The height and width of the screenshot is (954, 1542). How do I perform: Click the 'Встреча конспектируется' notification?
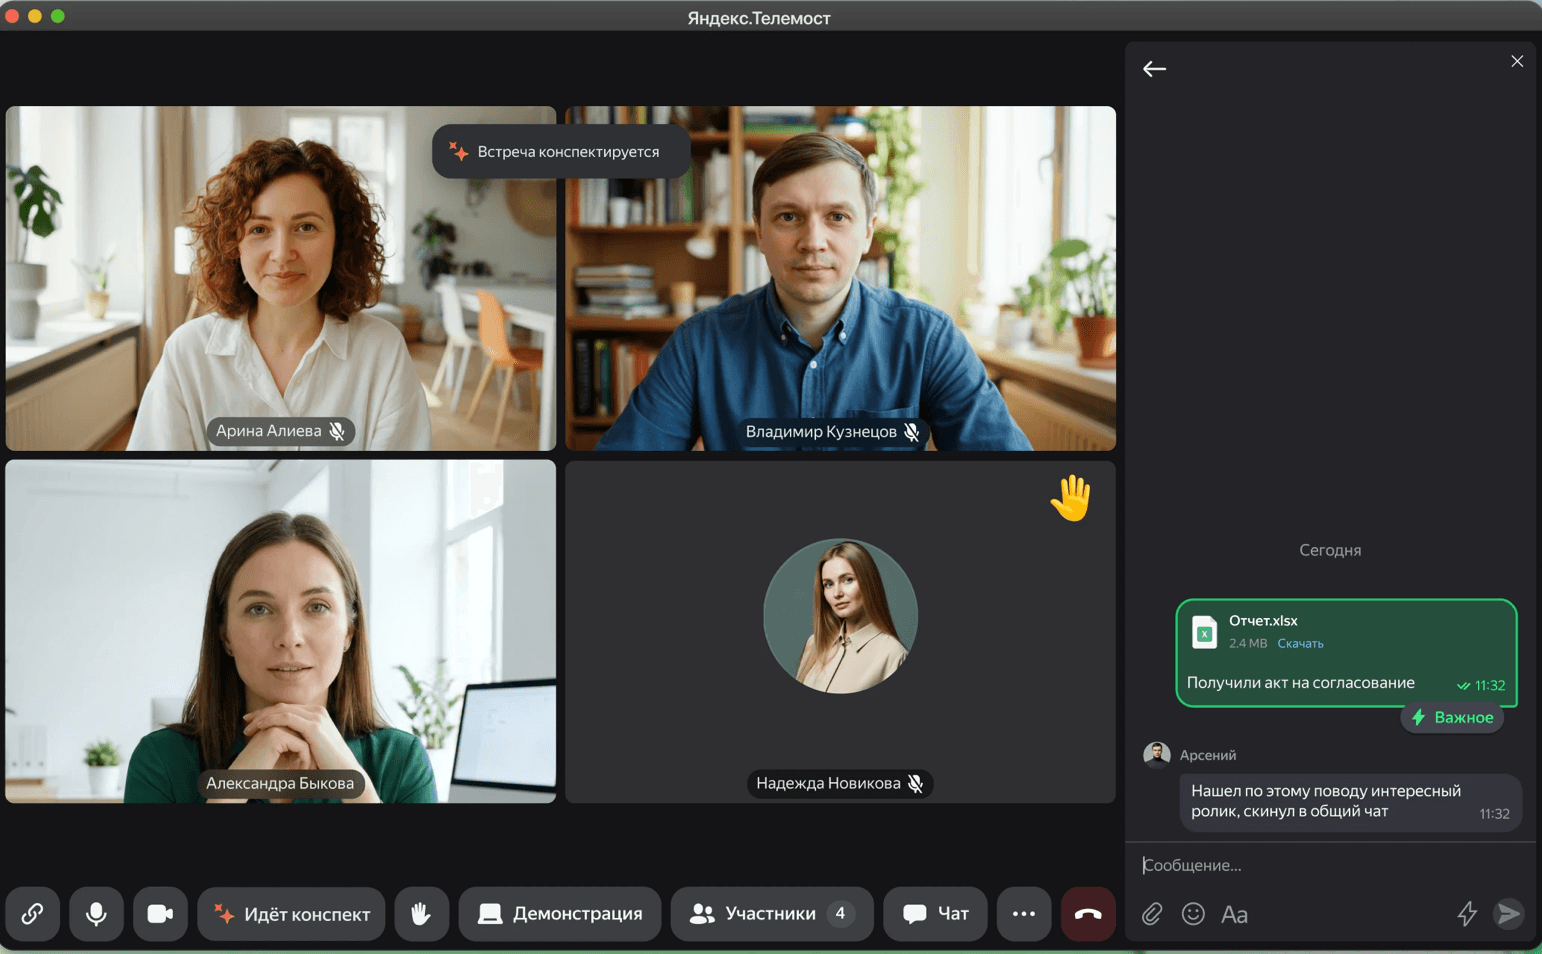tap(560, 152)
